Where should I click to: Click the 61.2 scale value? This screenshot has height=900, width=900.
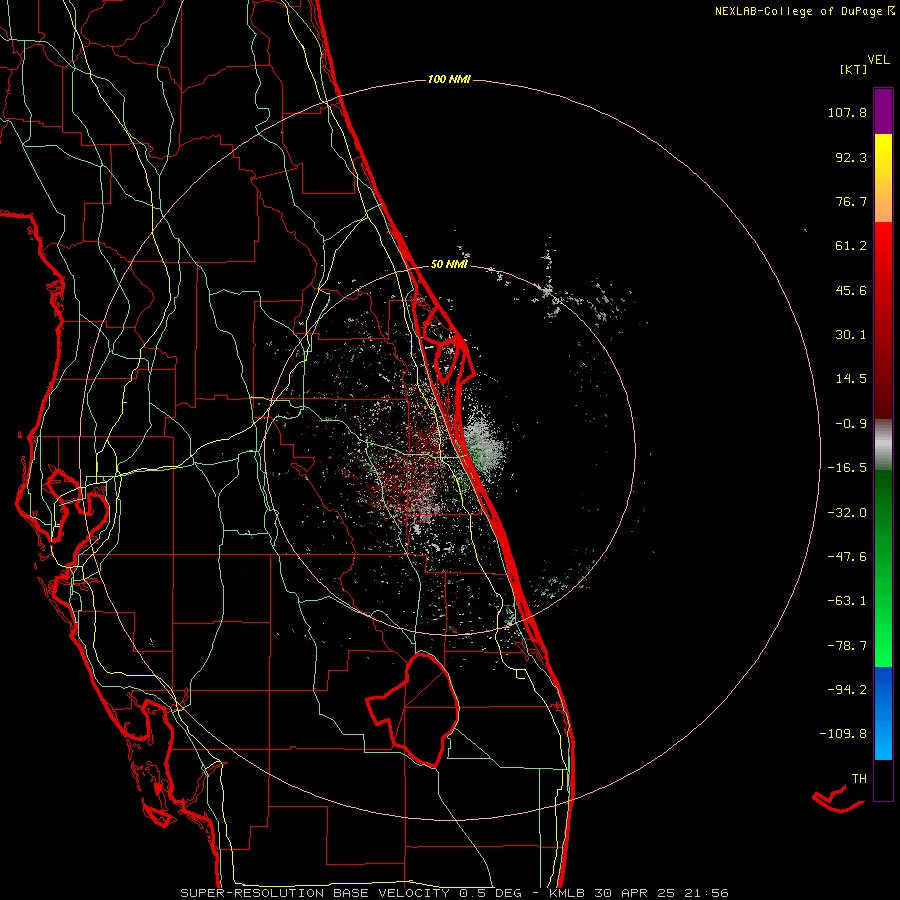(x=851, y=246)
